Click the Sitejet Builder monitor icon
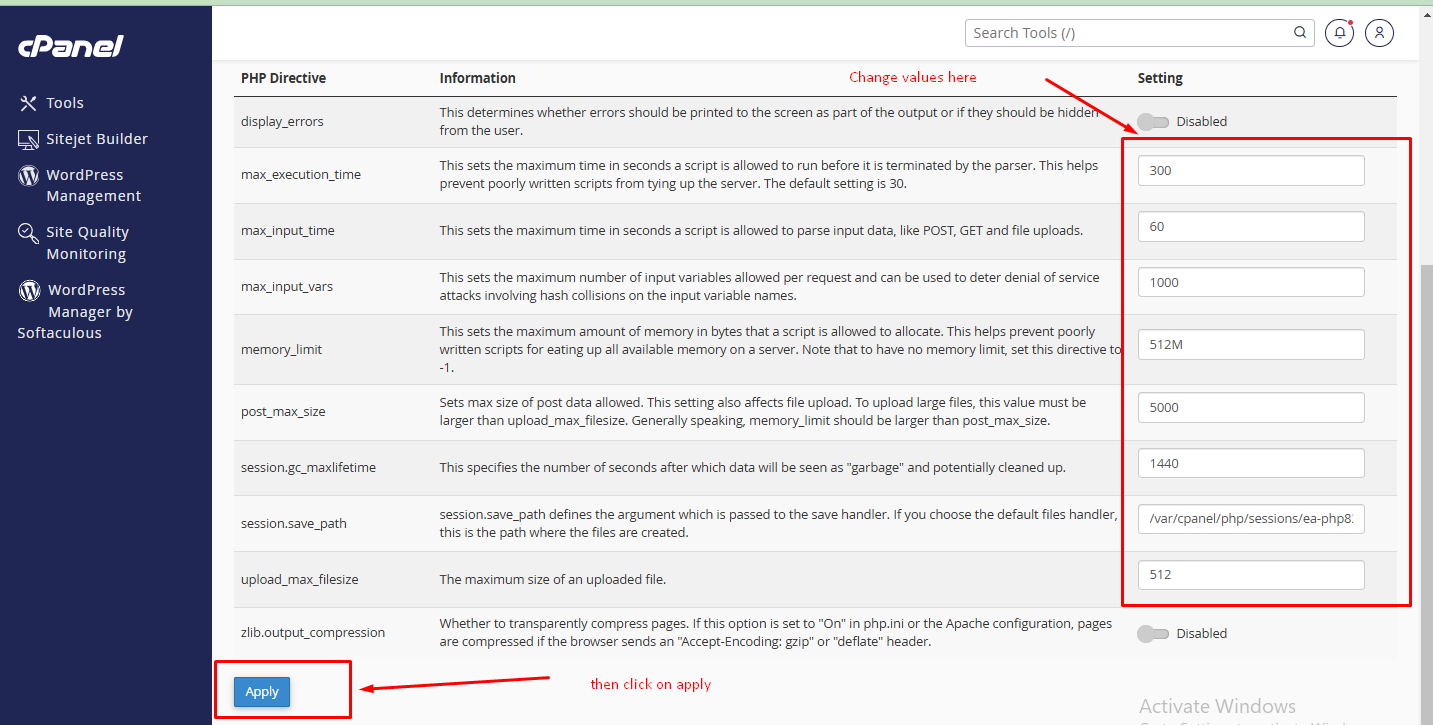Viewport: 1433px width, 725px height. pos(28,139)
